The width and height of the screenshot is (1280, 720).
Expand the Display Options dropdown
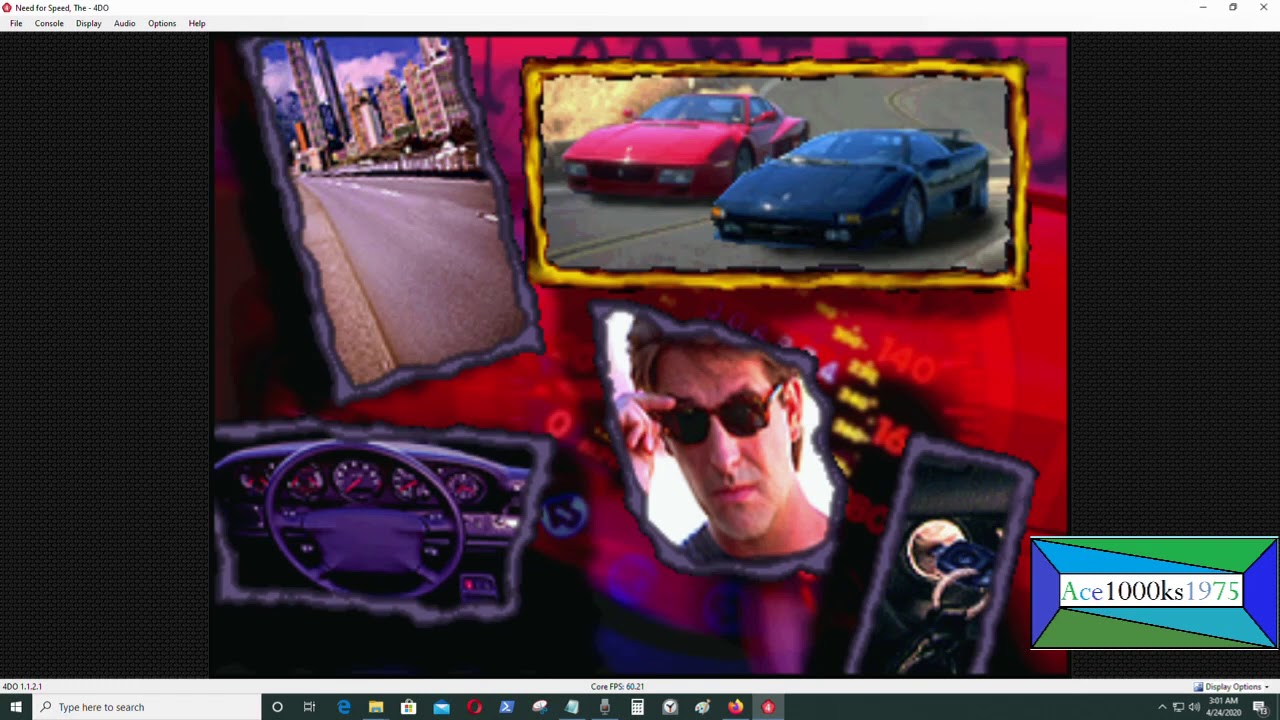(x=1232, y=687)
